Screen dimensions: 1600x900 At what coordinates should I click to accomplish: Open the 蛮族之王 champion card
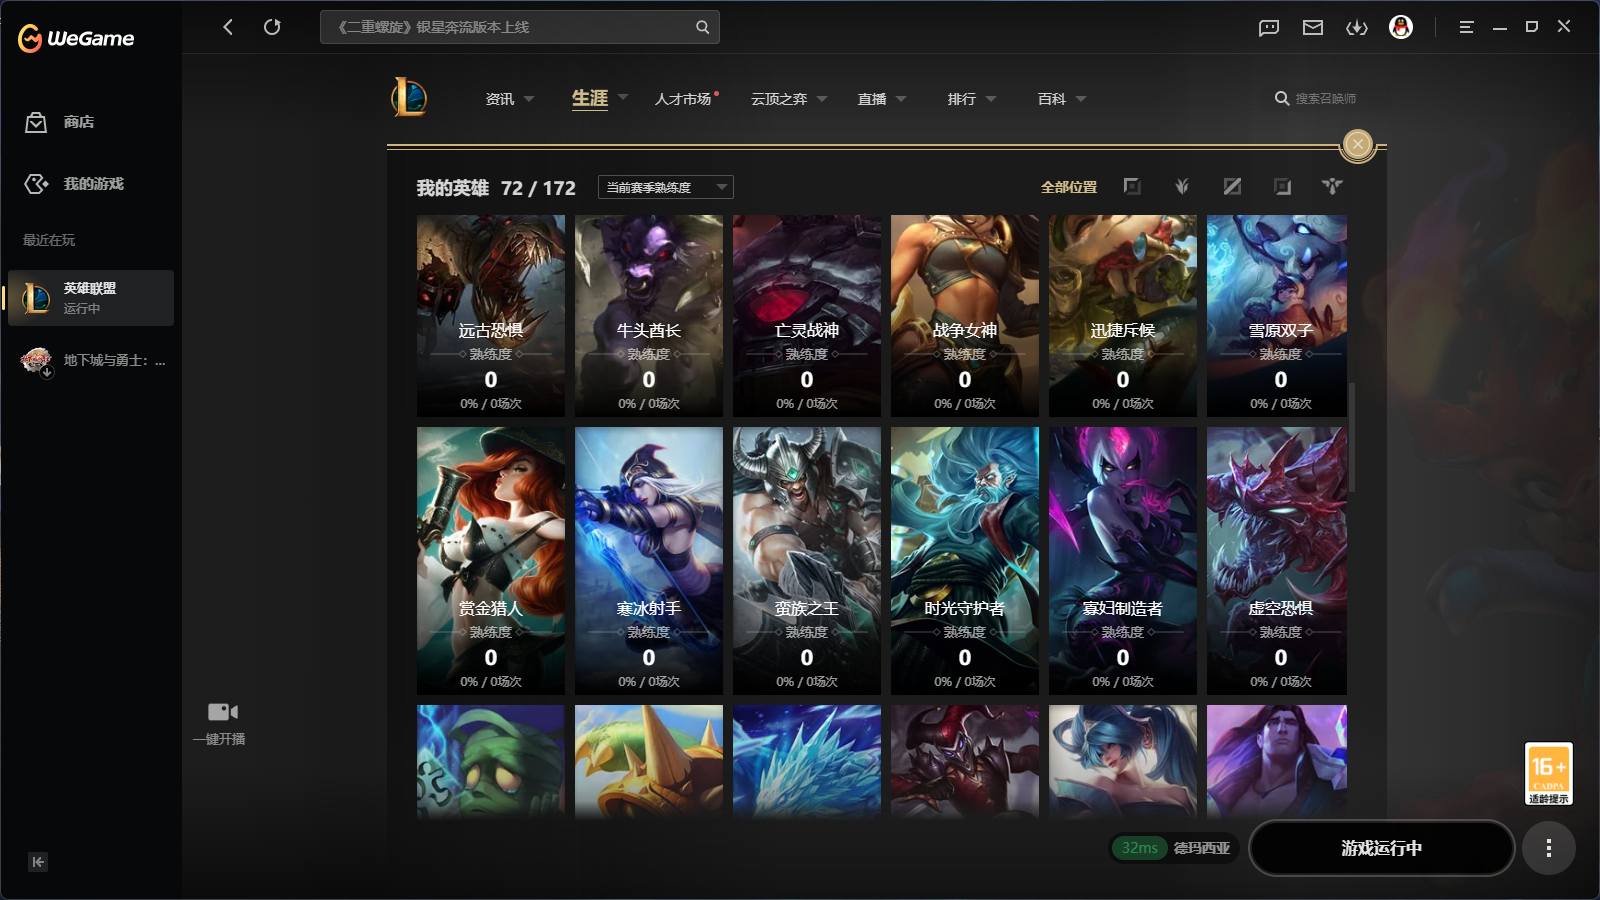click(807, 561)
